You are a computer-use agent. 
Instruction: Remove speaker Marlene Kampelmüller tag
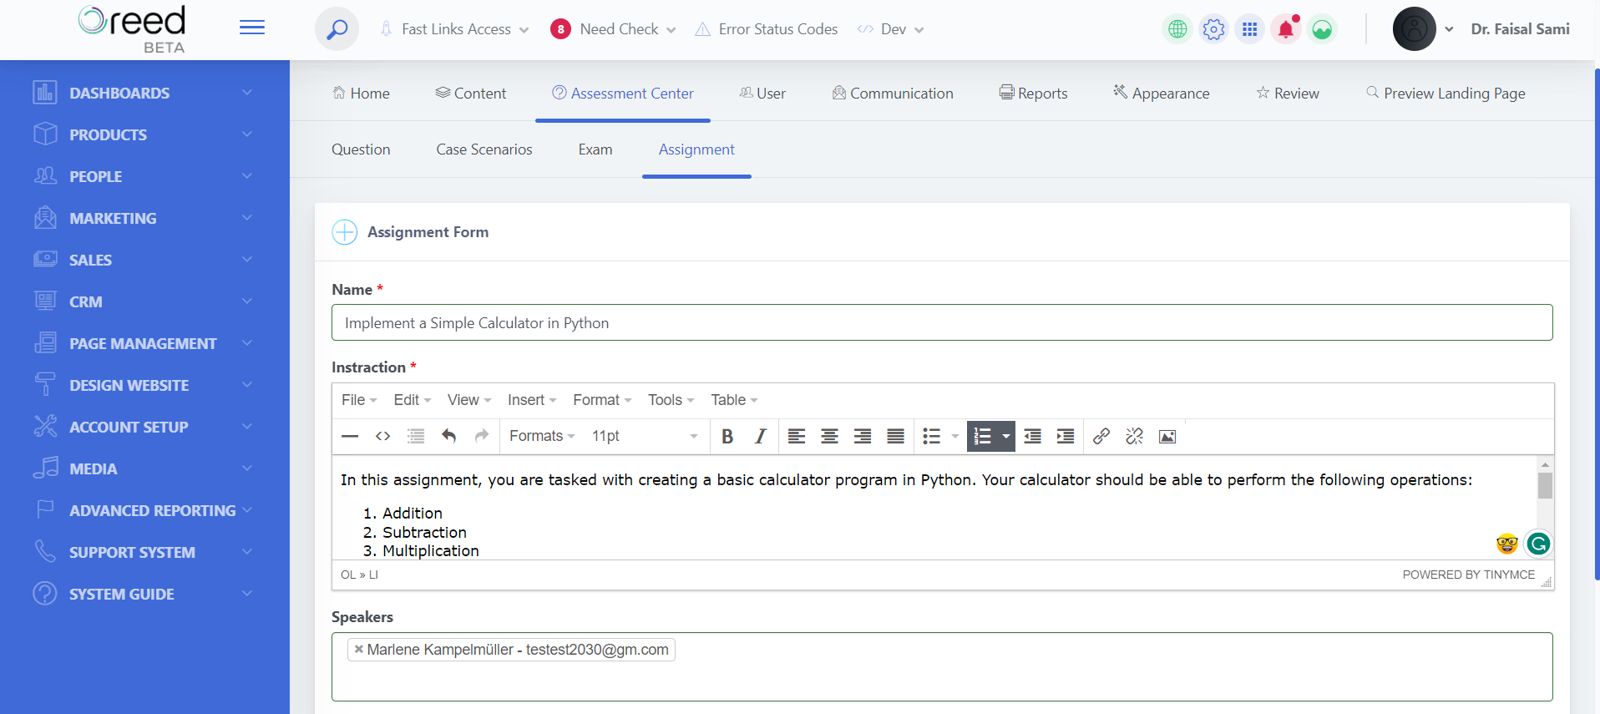coord(358,649)
